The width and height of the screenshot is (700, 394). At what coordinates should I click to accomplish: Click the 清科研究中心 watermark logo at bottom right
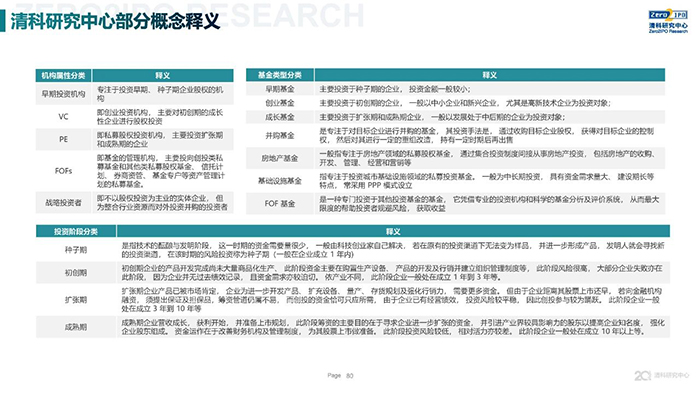(662, 375)
